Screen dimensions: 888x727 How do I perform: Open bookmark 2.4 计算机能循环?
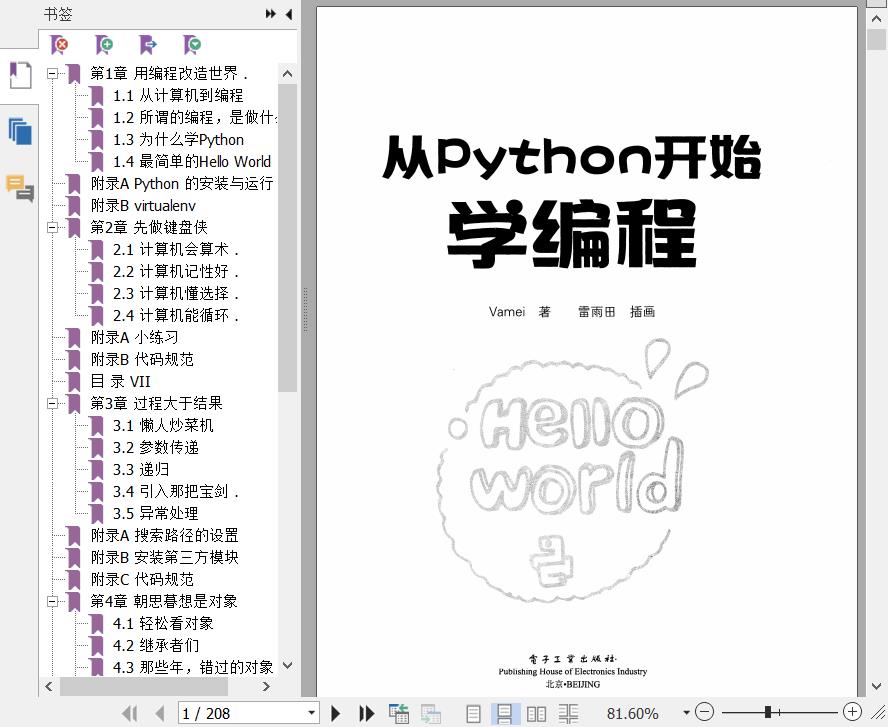tap(176, 316)
